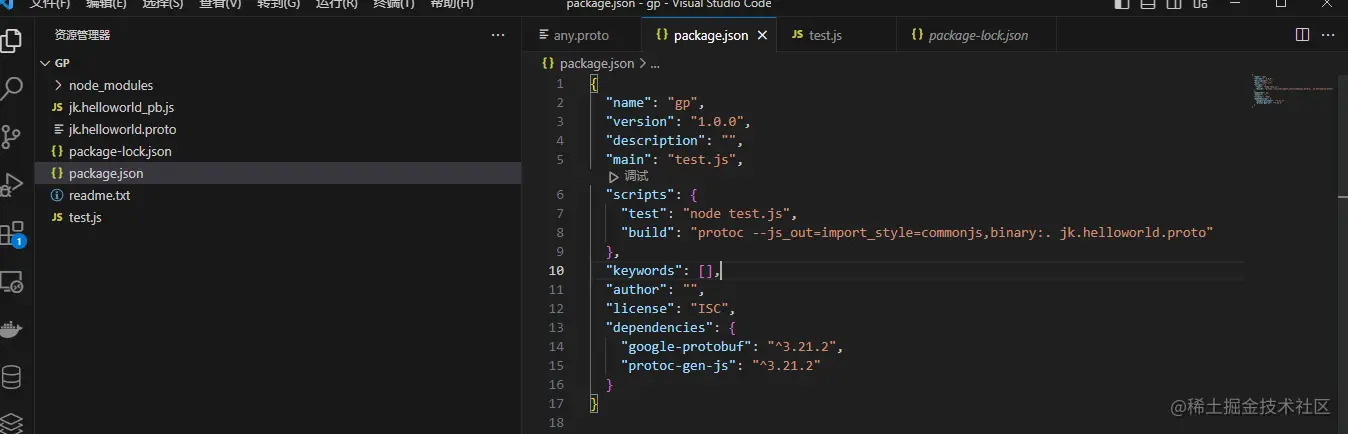
Task: Click line number 10 in gutter
Action: point(556,270)
